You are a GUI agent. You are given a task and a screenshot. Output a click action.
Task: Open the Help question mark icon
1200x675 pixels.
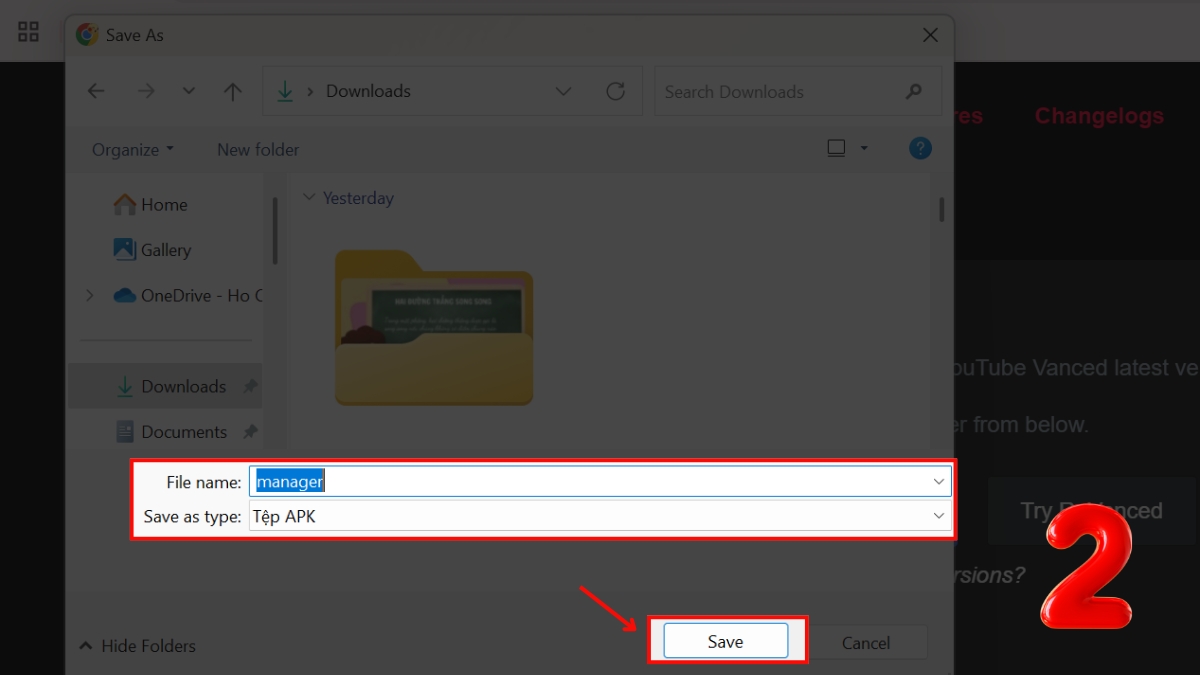(920, 148)
